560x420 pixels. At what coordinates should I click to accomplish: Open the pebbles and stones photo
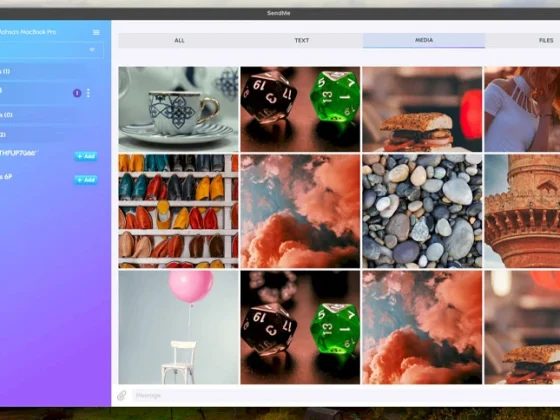(422, 211)
